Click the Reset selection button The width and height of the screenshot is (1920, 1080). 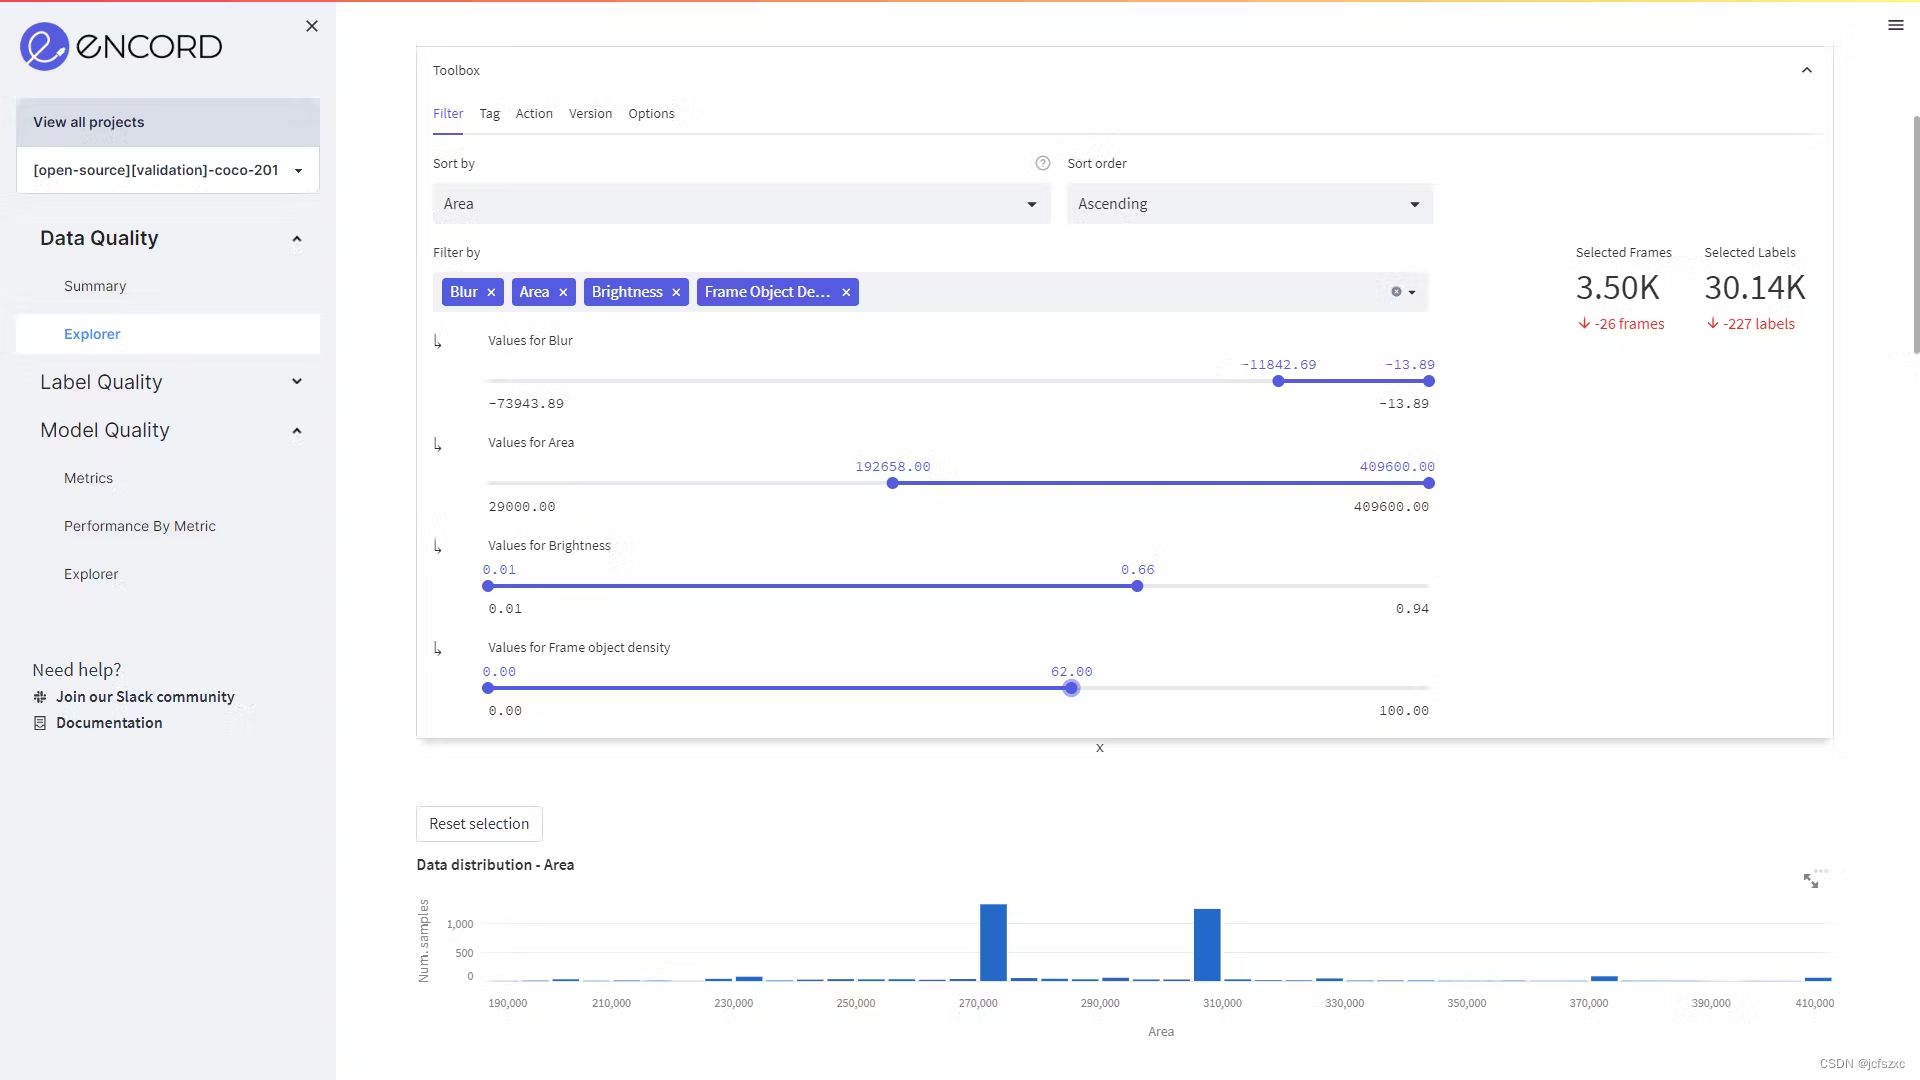click(x=479, y=824)
